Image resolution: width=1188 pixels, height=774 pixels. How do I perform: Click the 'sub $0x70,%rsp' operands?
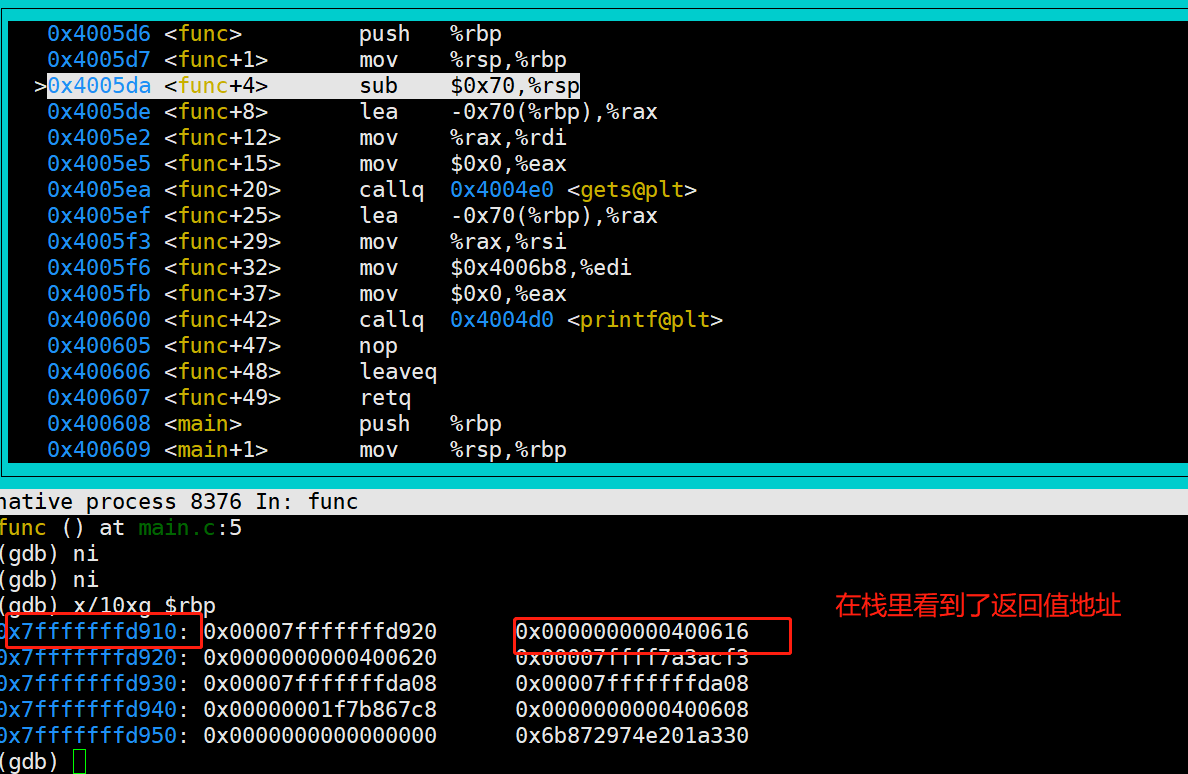(x=514, y=86)
